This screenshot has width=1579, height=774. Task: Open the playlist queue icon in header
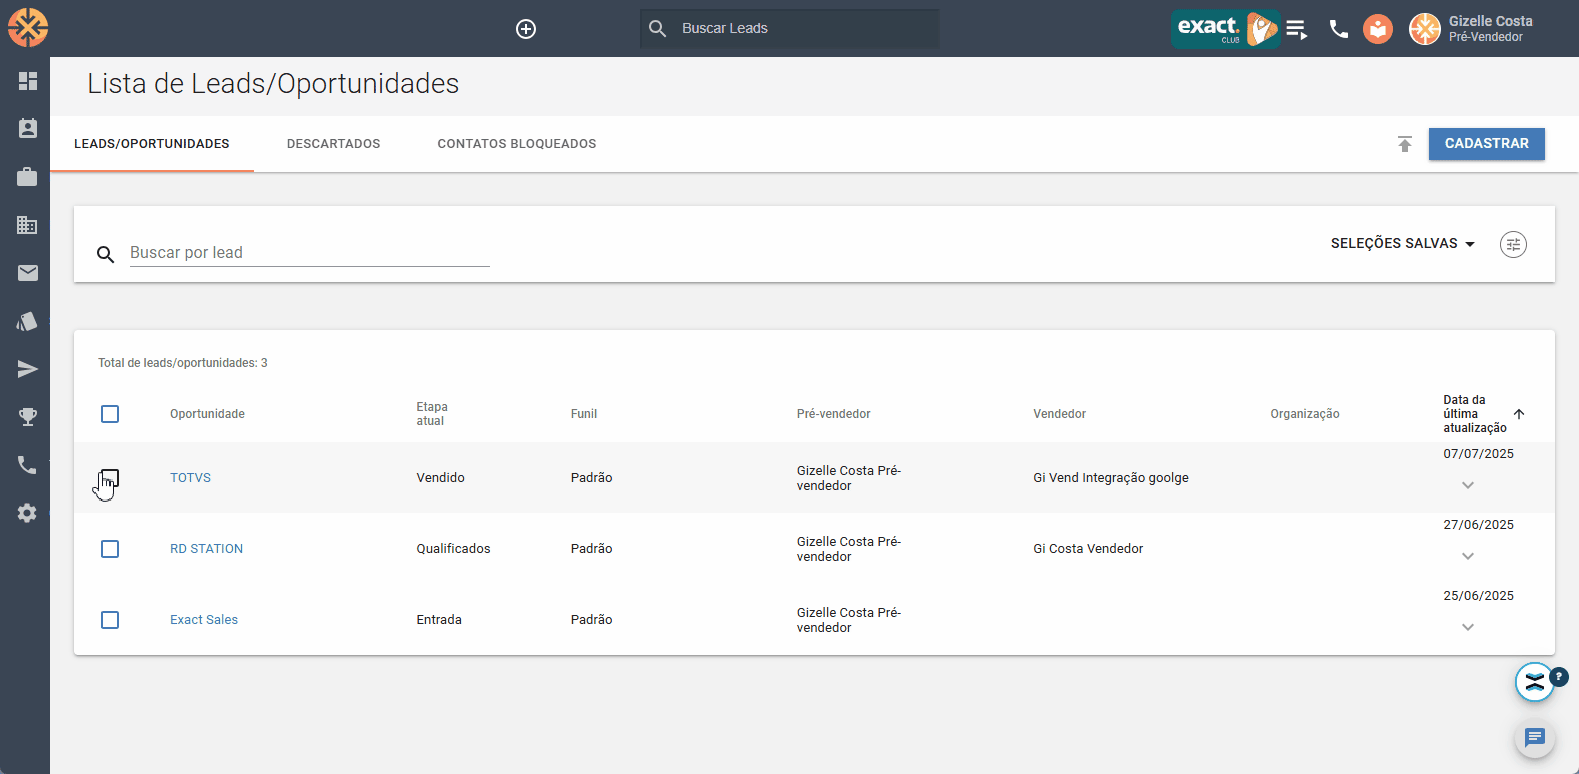coord(1297,29)
